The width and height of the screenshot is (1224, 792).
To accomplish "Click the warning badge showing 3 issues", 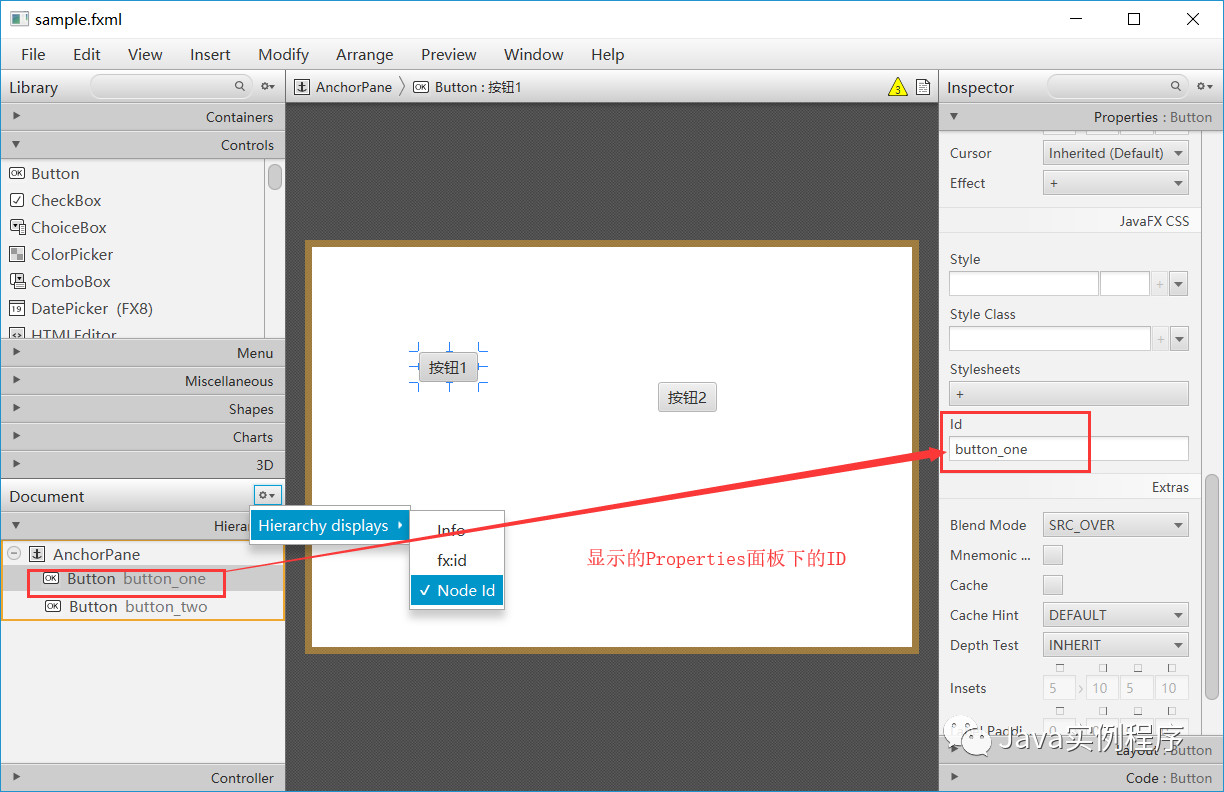I will pos(897,87).
